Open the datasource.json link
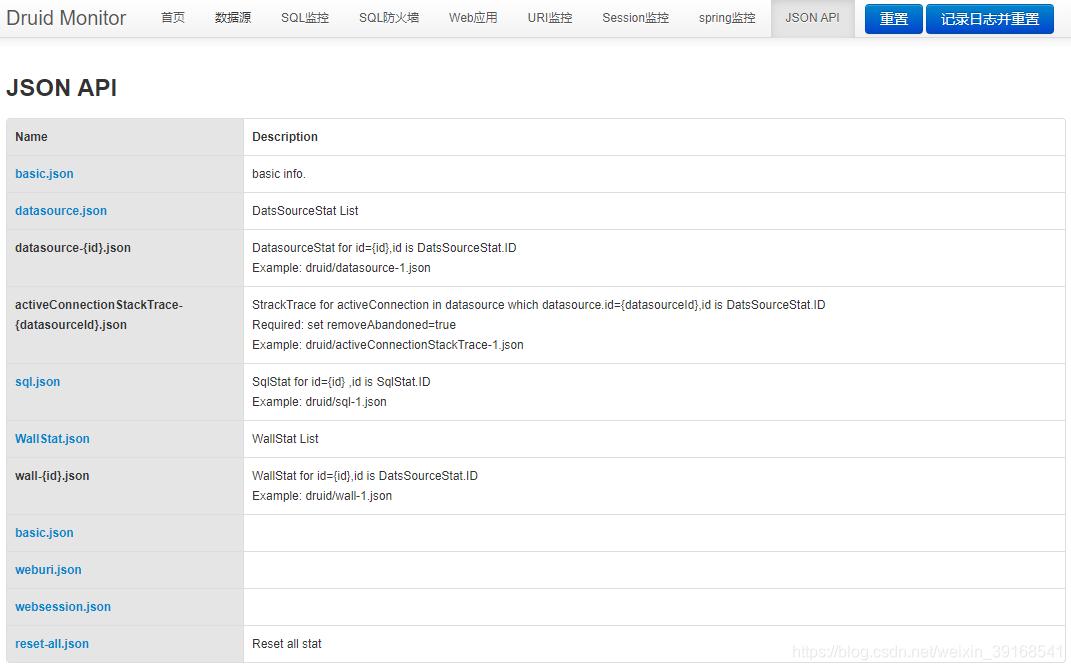1071x670 pixels. coord(61,210)
